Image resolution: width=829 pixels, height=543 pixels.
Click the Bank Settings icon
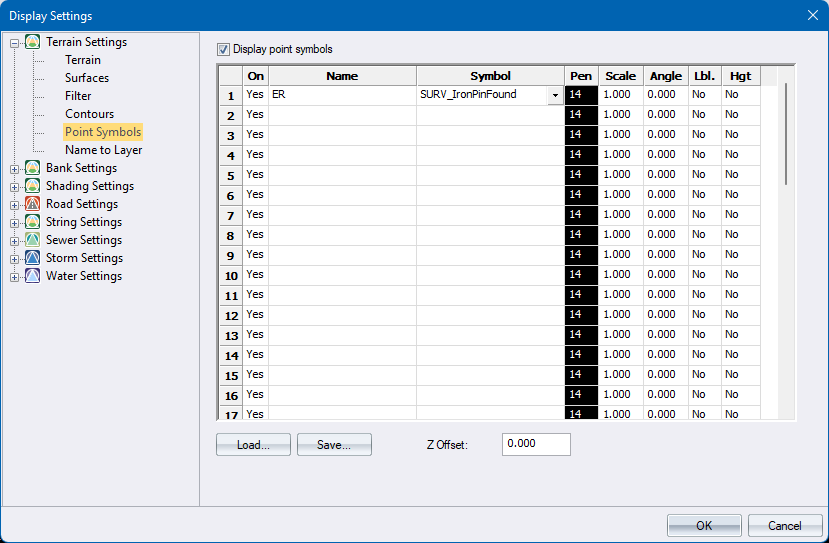33,168
